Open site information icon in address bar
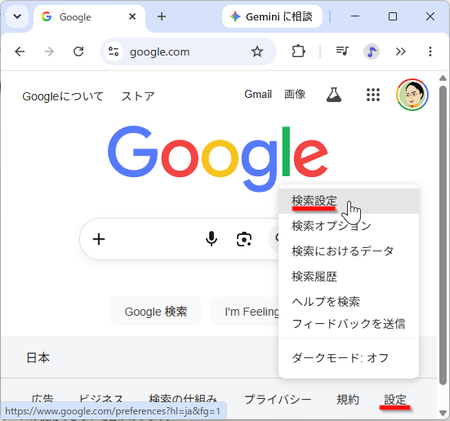Screen dimensions: 450x421 pyautogui.click(x=113, y=51)
